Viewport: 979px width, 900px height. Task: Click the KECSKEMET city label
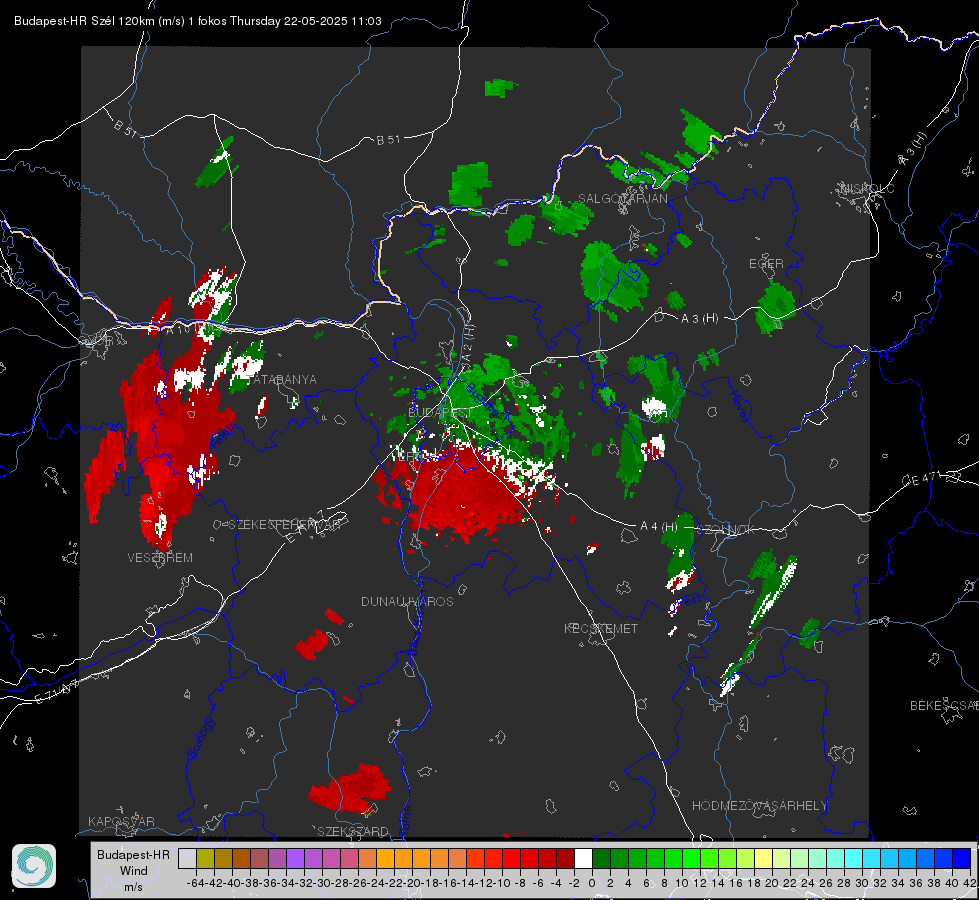point(601,628)
